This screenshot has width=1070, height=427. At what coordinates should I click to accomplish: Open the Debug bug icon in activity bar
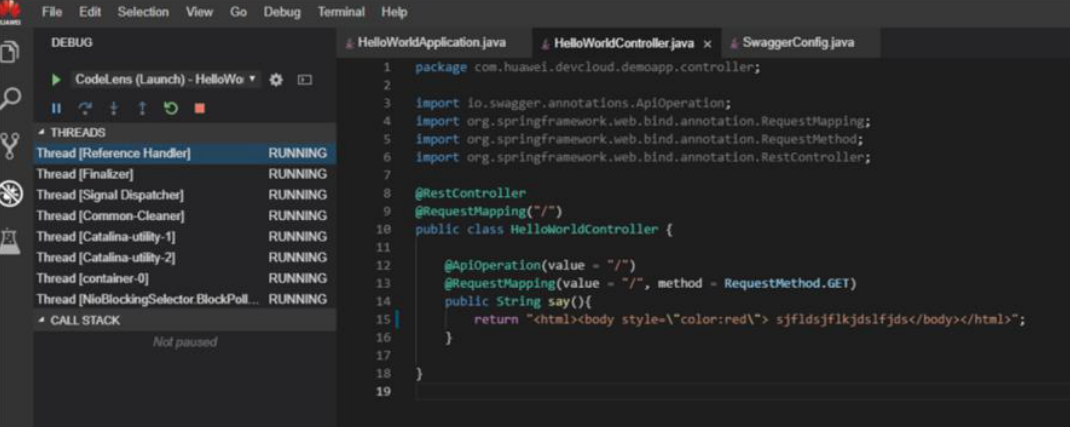10,194
